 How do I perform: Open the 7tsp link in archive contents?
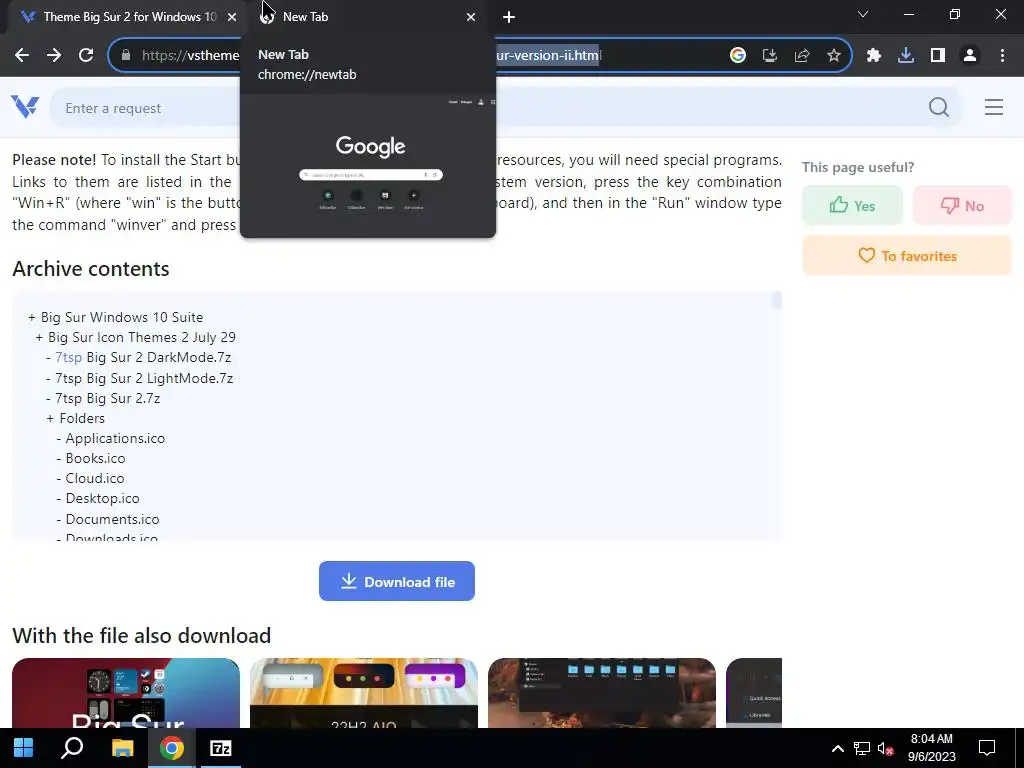(69, 357)
